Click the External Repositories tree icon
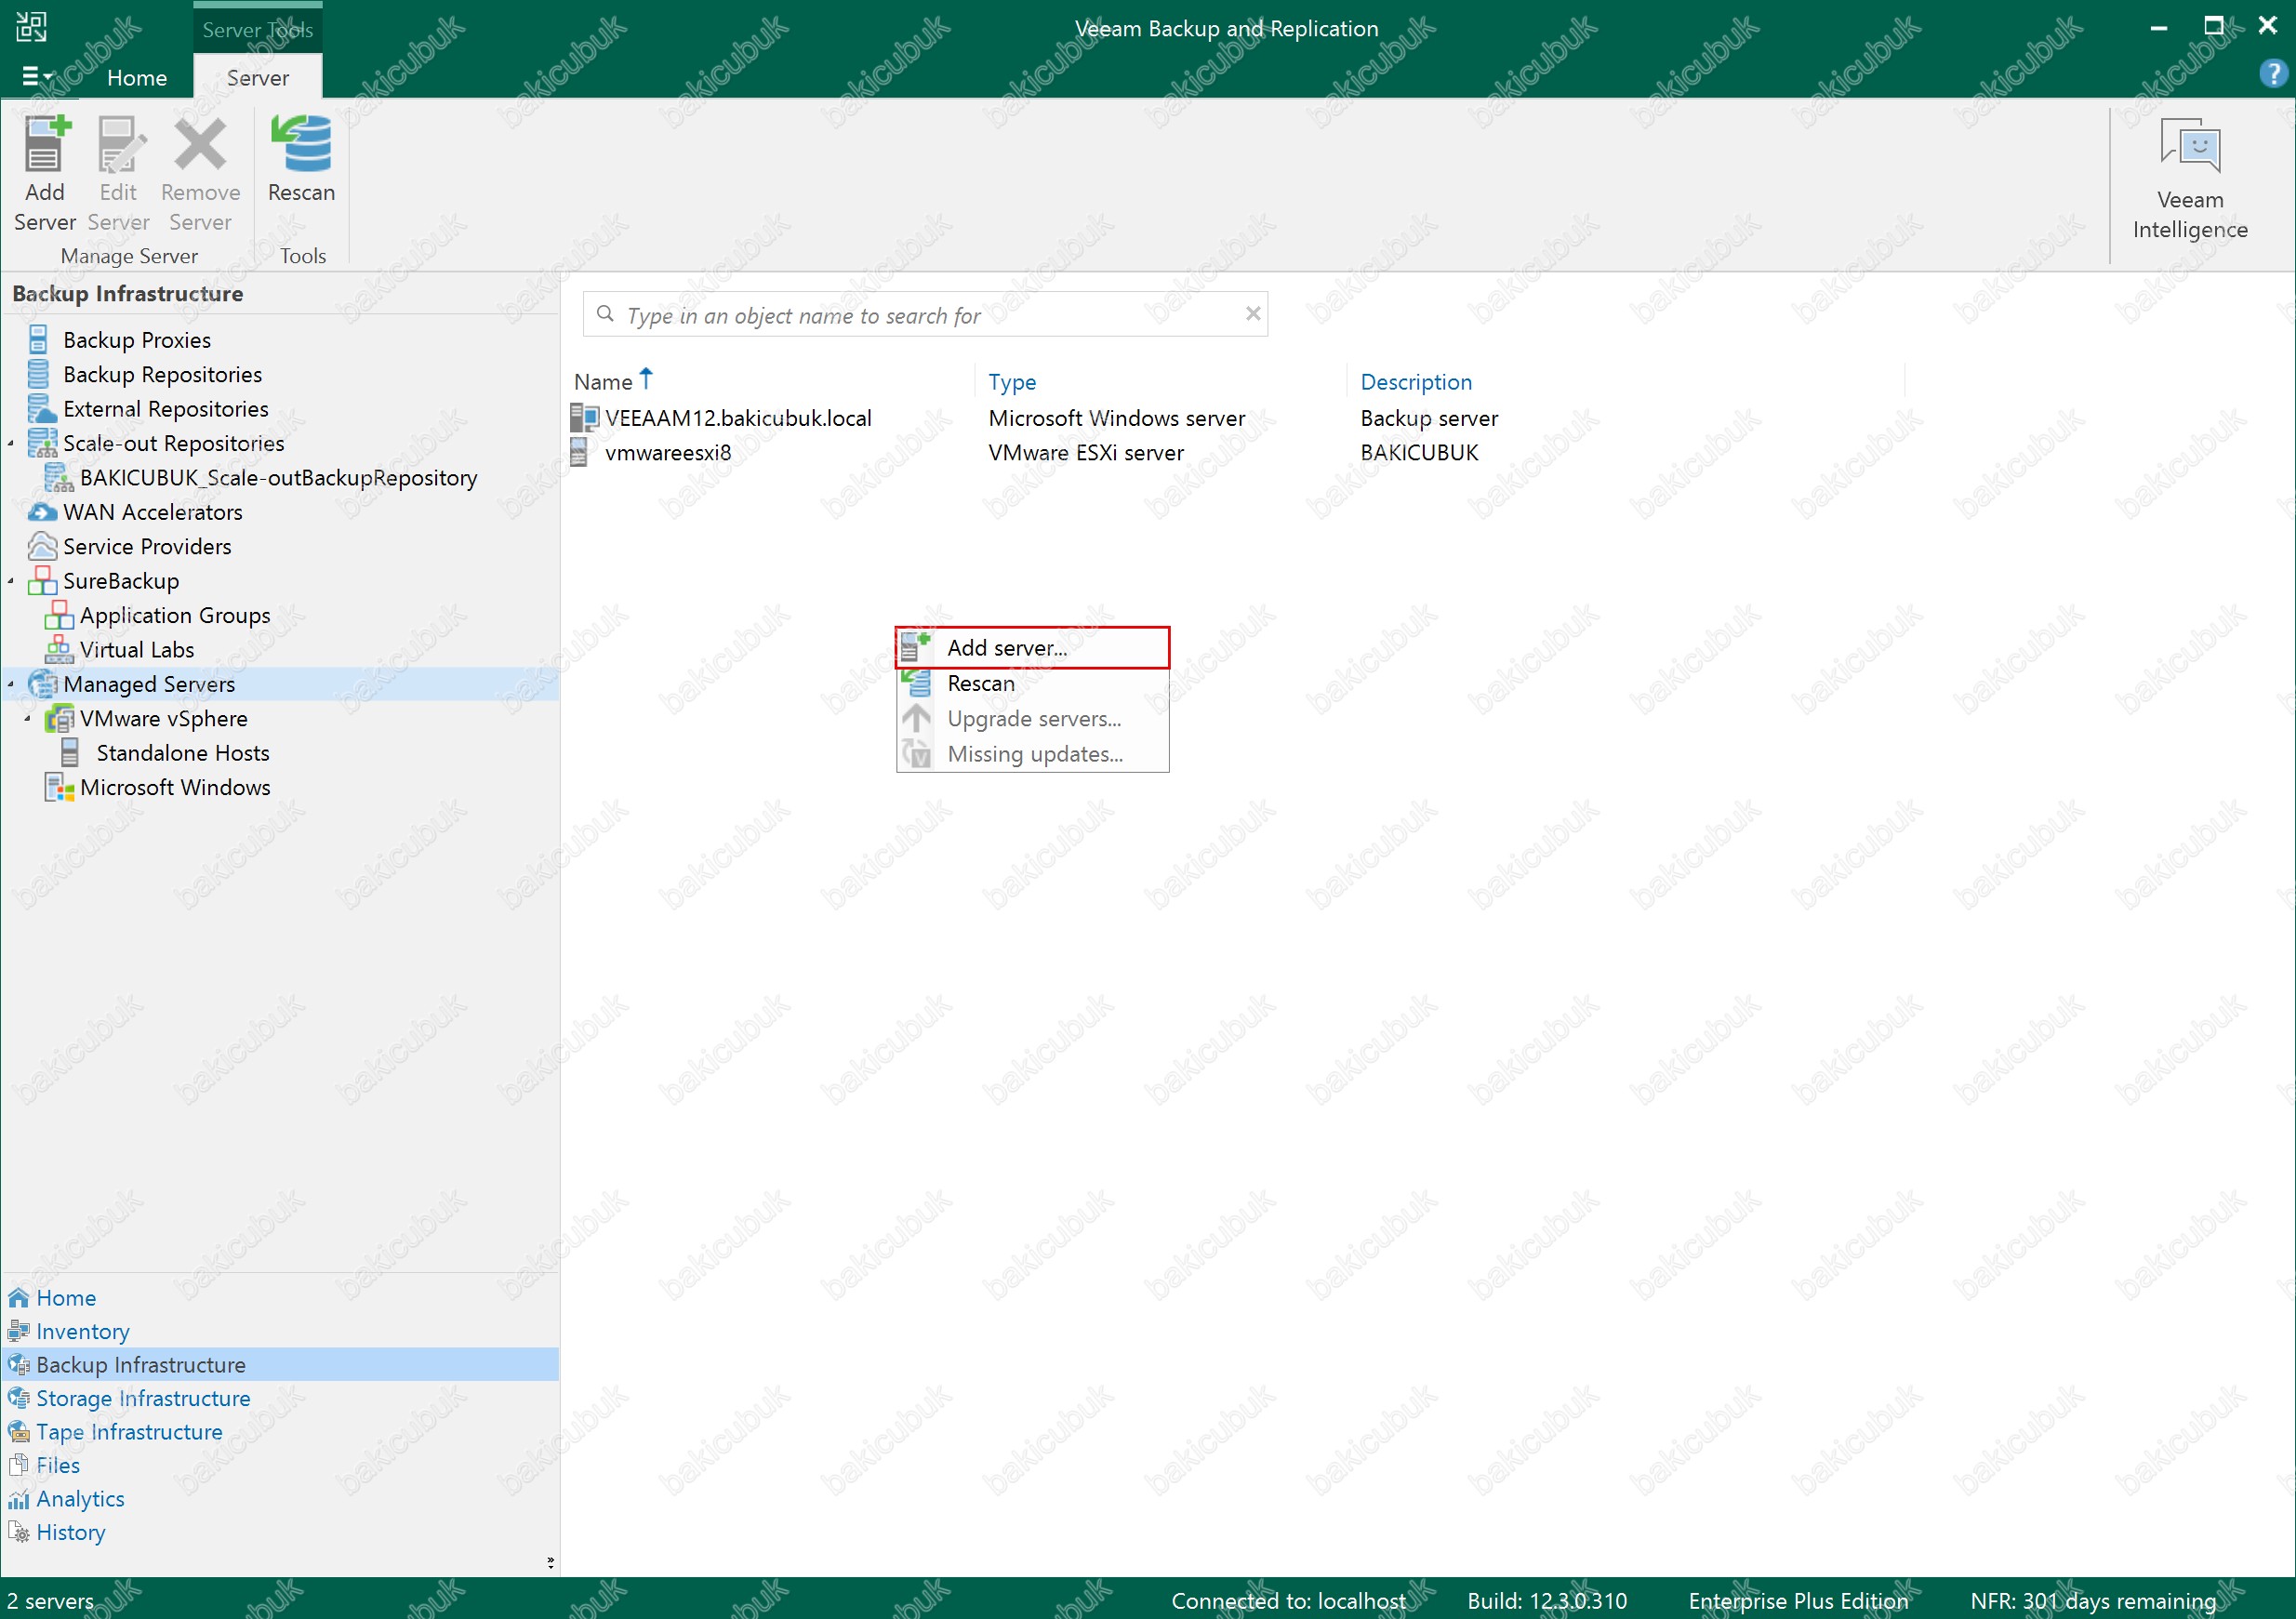The width and height of the screenshot is (2296, 1619). 41,409
